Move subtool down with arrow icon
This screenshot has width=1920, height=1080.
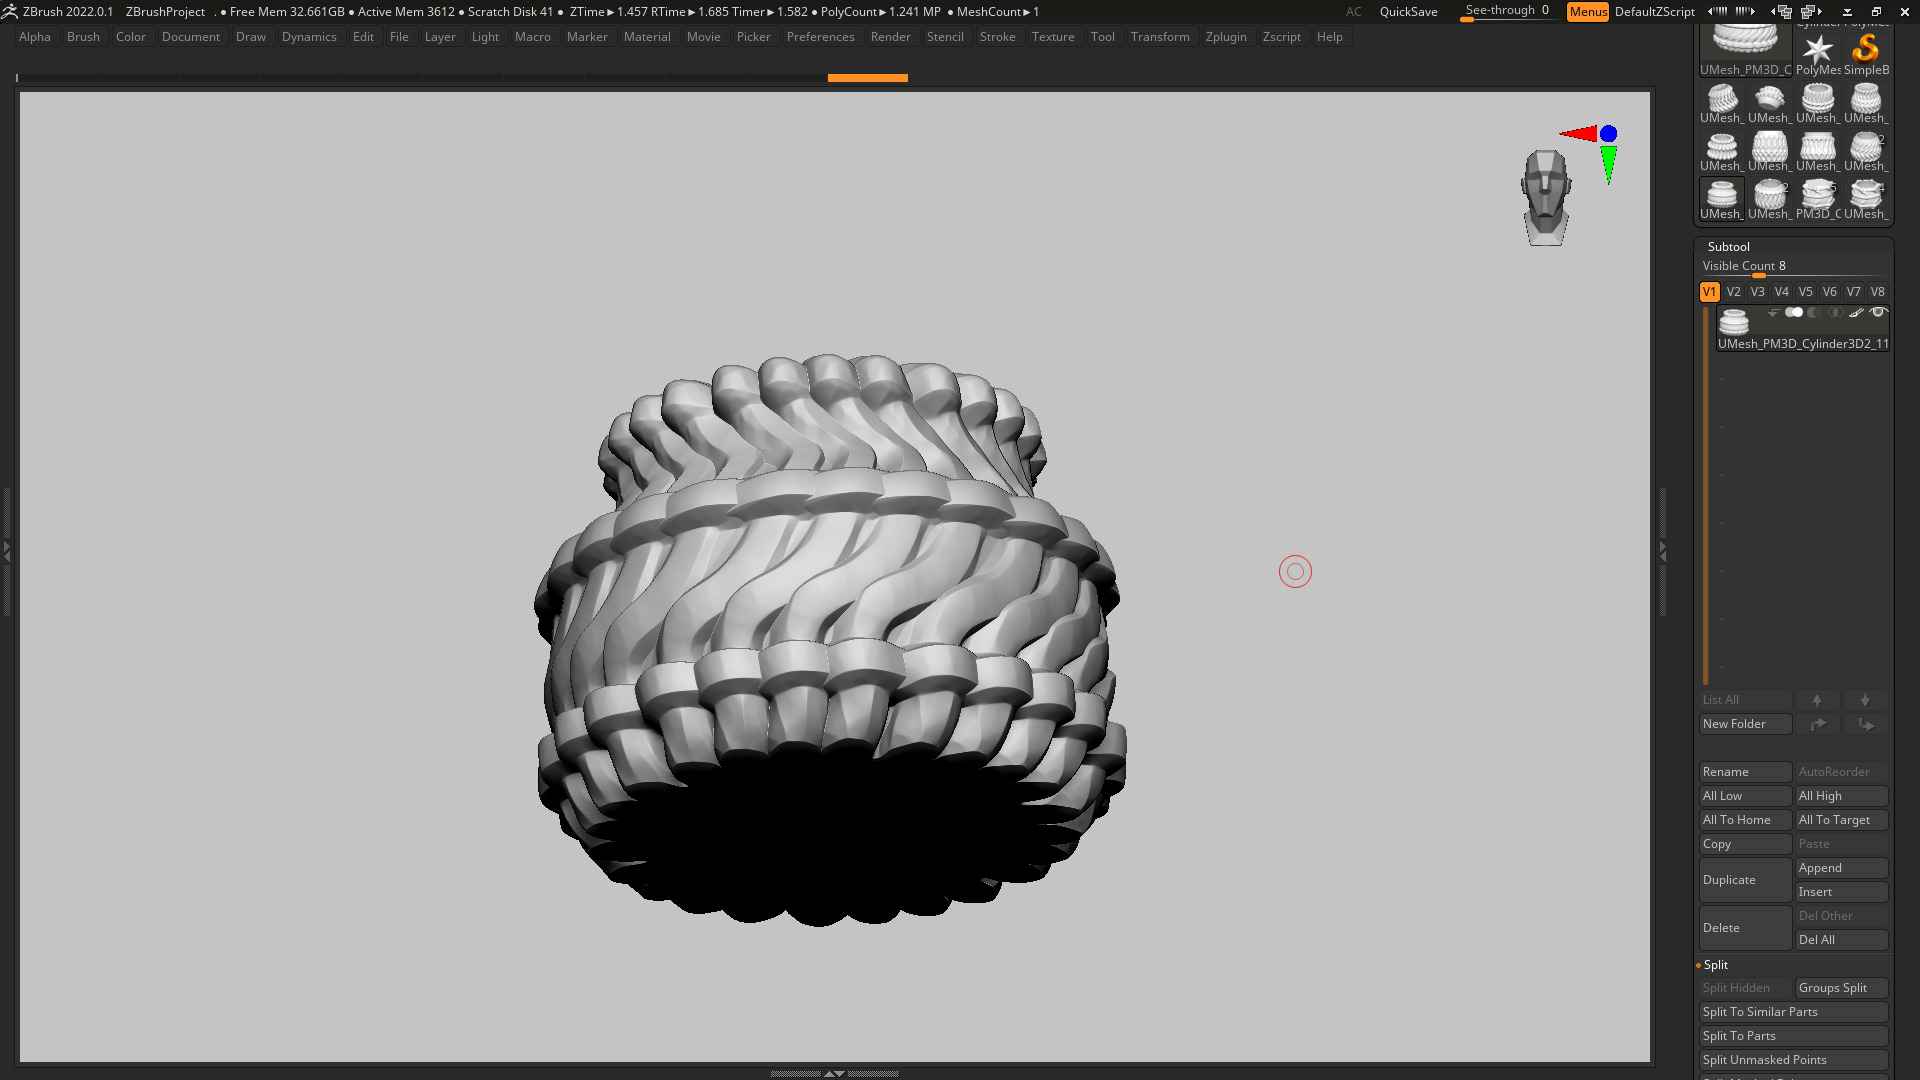[1865, 700]
